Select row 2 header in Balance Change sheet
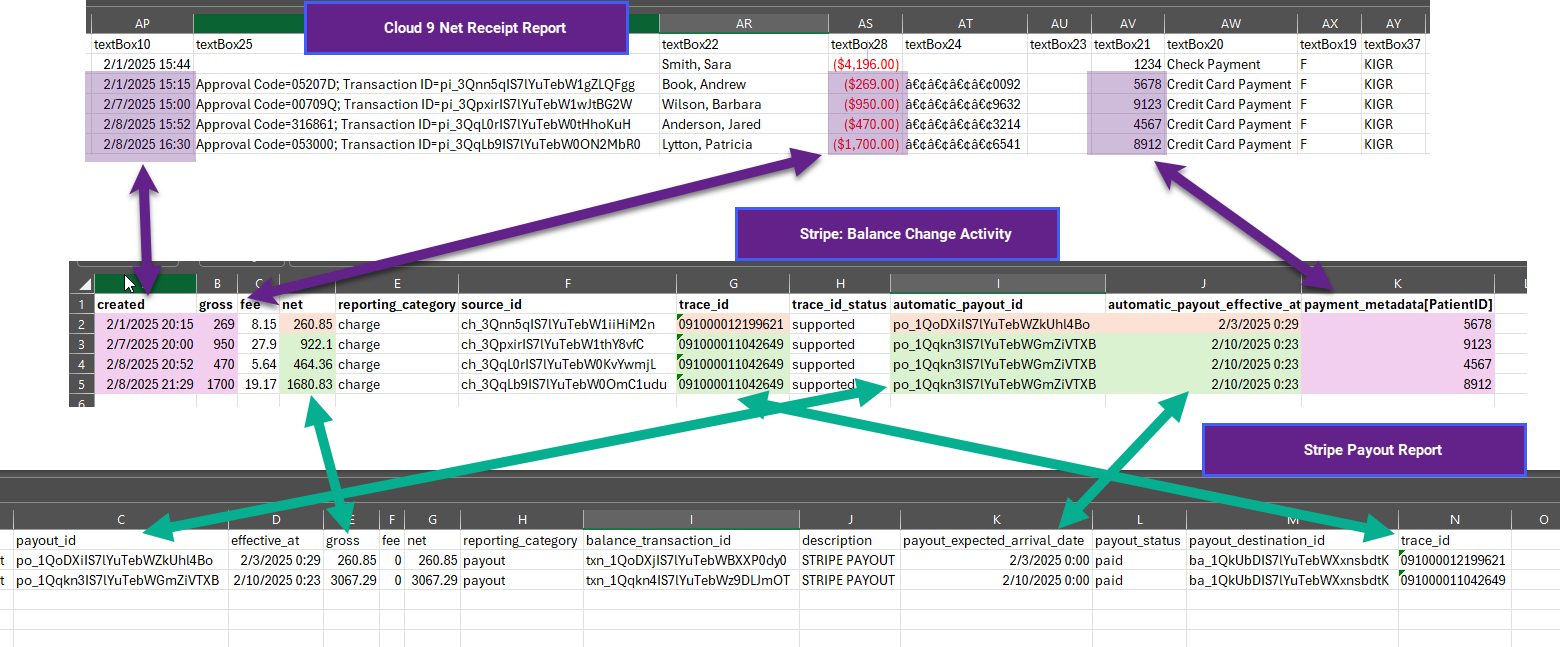 [x=84, y=324]
